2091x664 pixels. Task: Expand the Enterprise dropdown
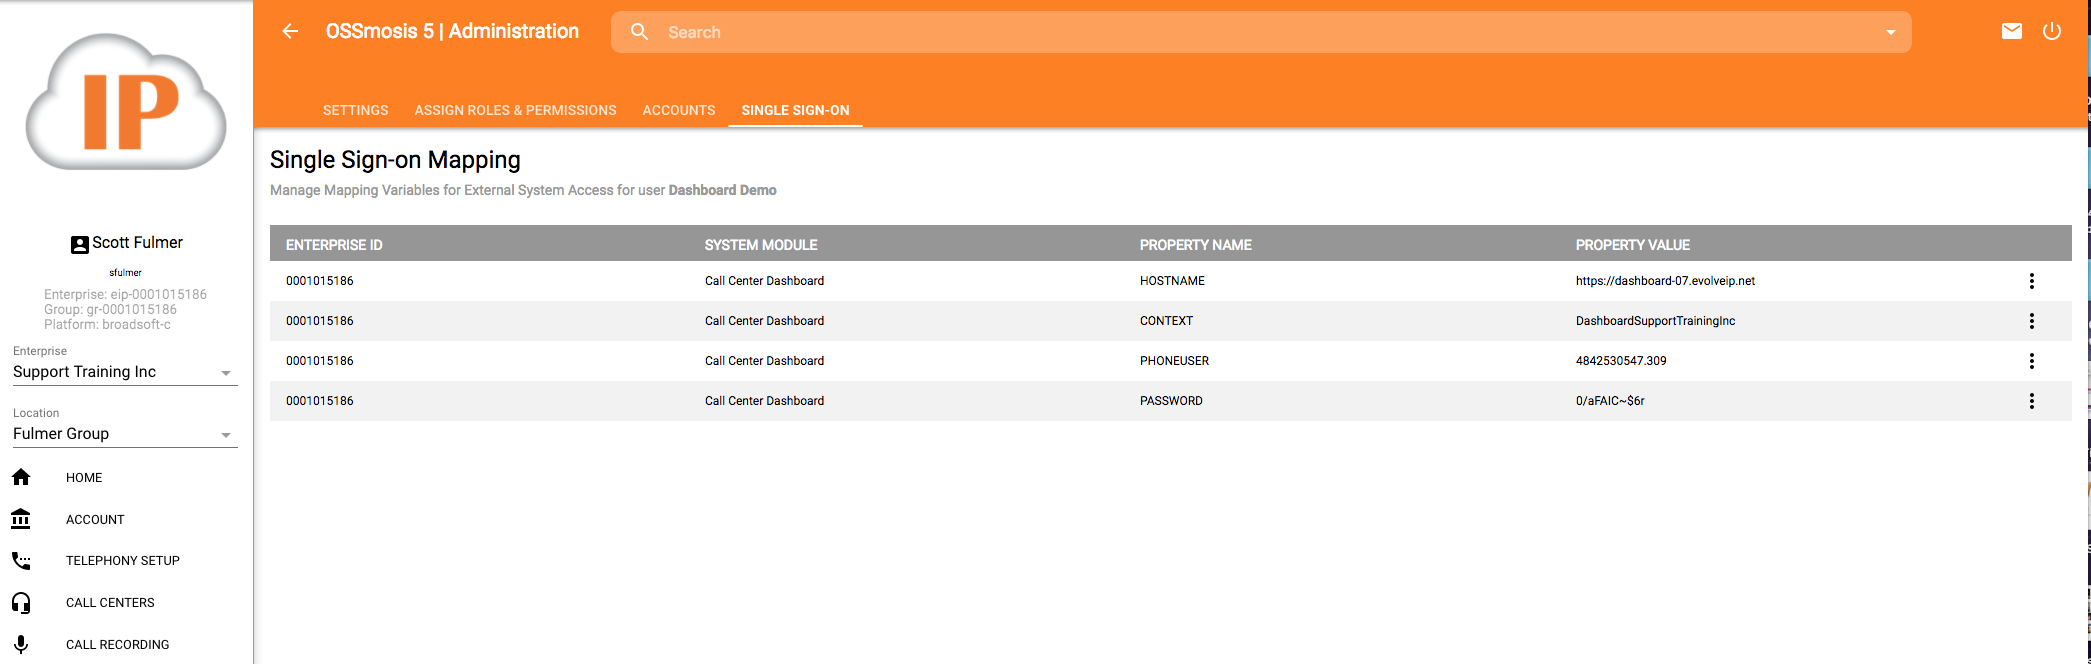(x=226, y=373)
